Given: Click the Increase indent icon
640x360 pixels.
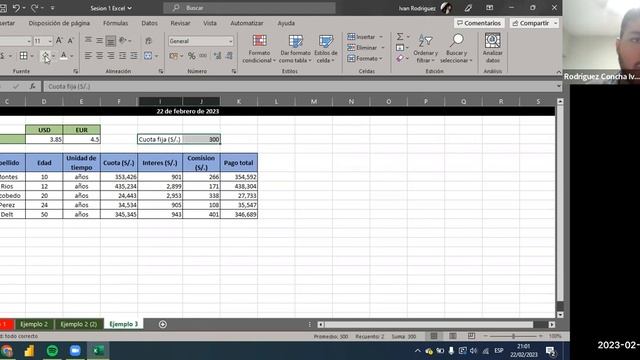Looking at the screenshot, I should click(133, 56).
